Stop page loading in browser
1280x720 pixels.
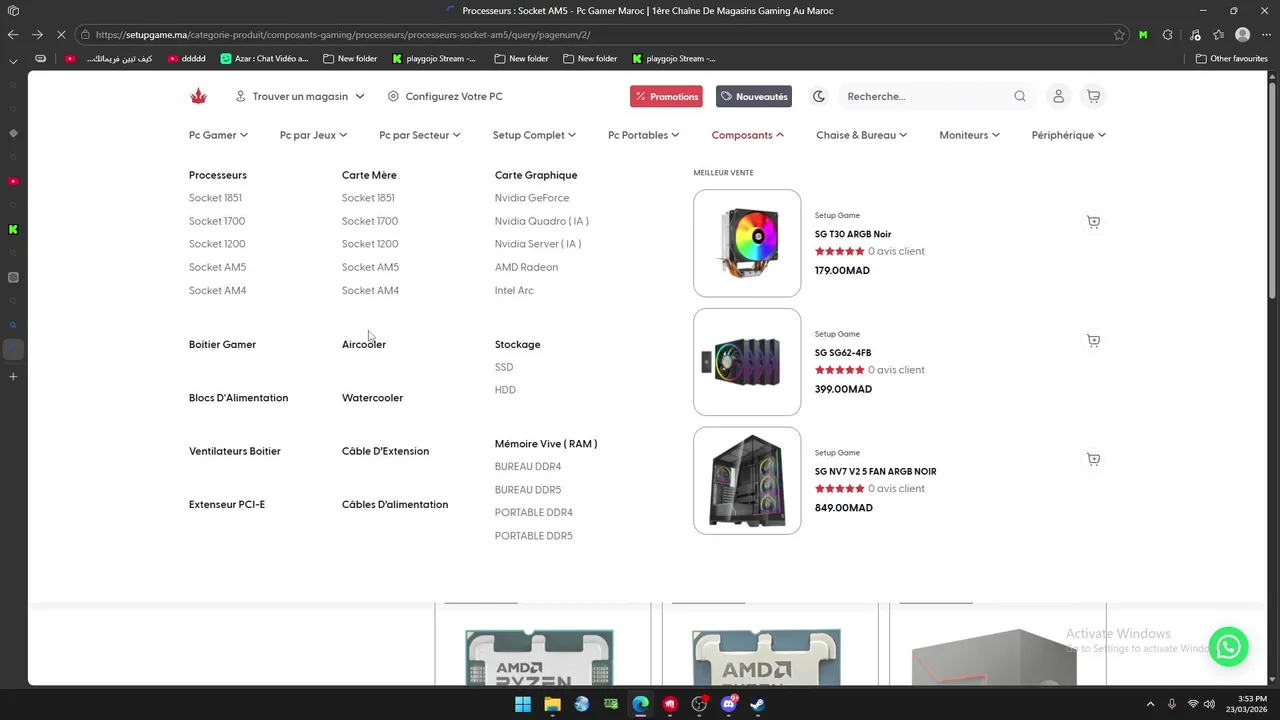click(x=61, y=34)
